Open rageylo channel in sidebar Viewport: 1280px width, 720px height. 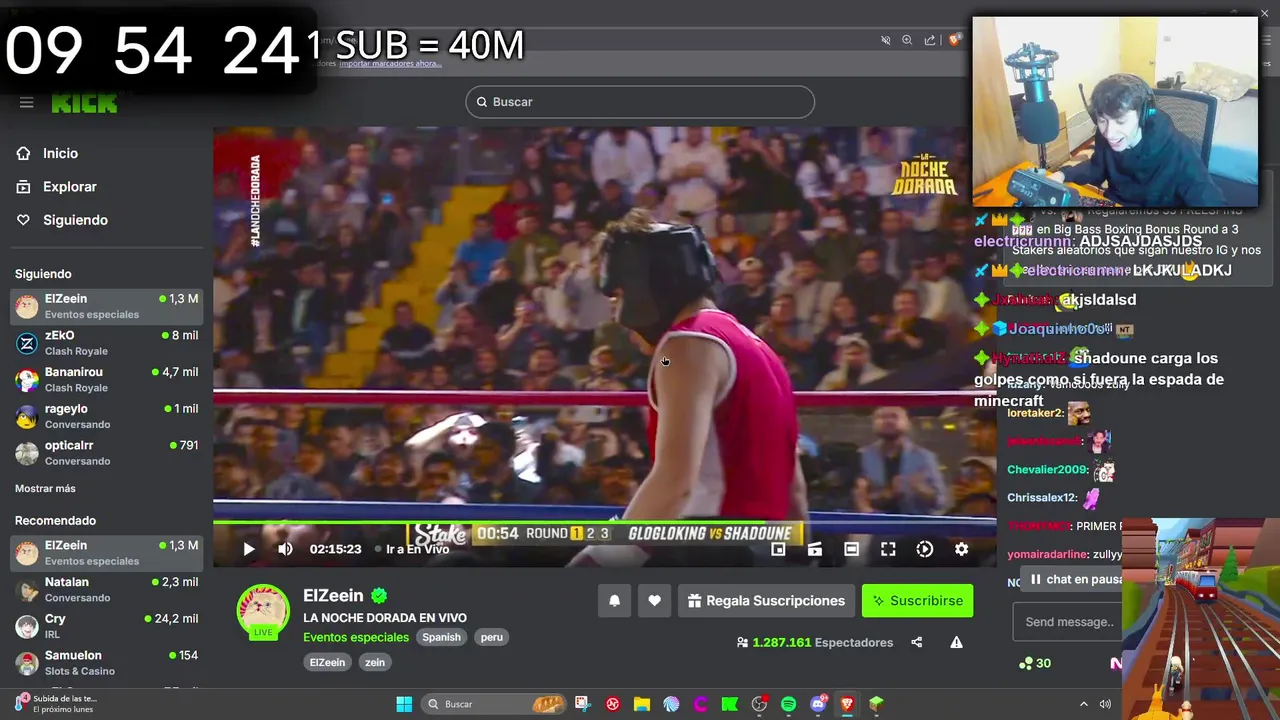pos(106,416)
